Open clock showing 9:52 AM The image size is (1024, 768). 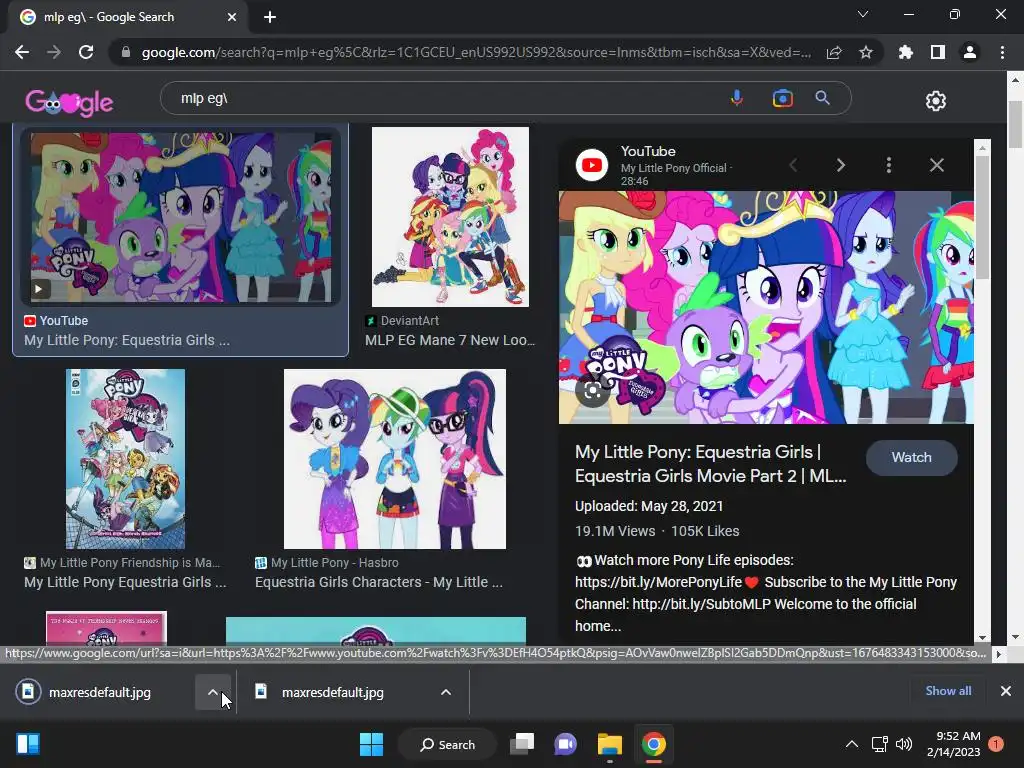tap(953, 744)
